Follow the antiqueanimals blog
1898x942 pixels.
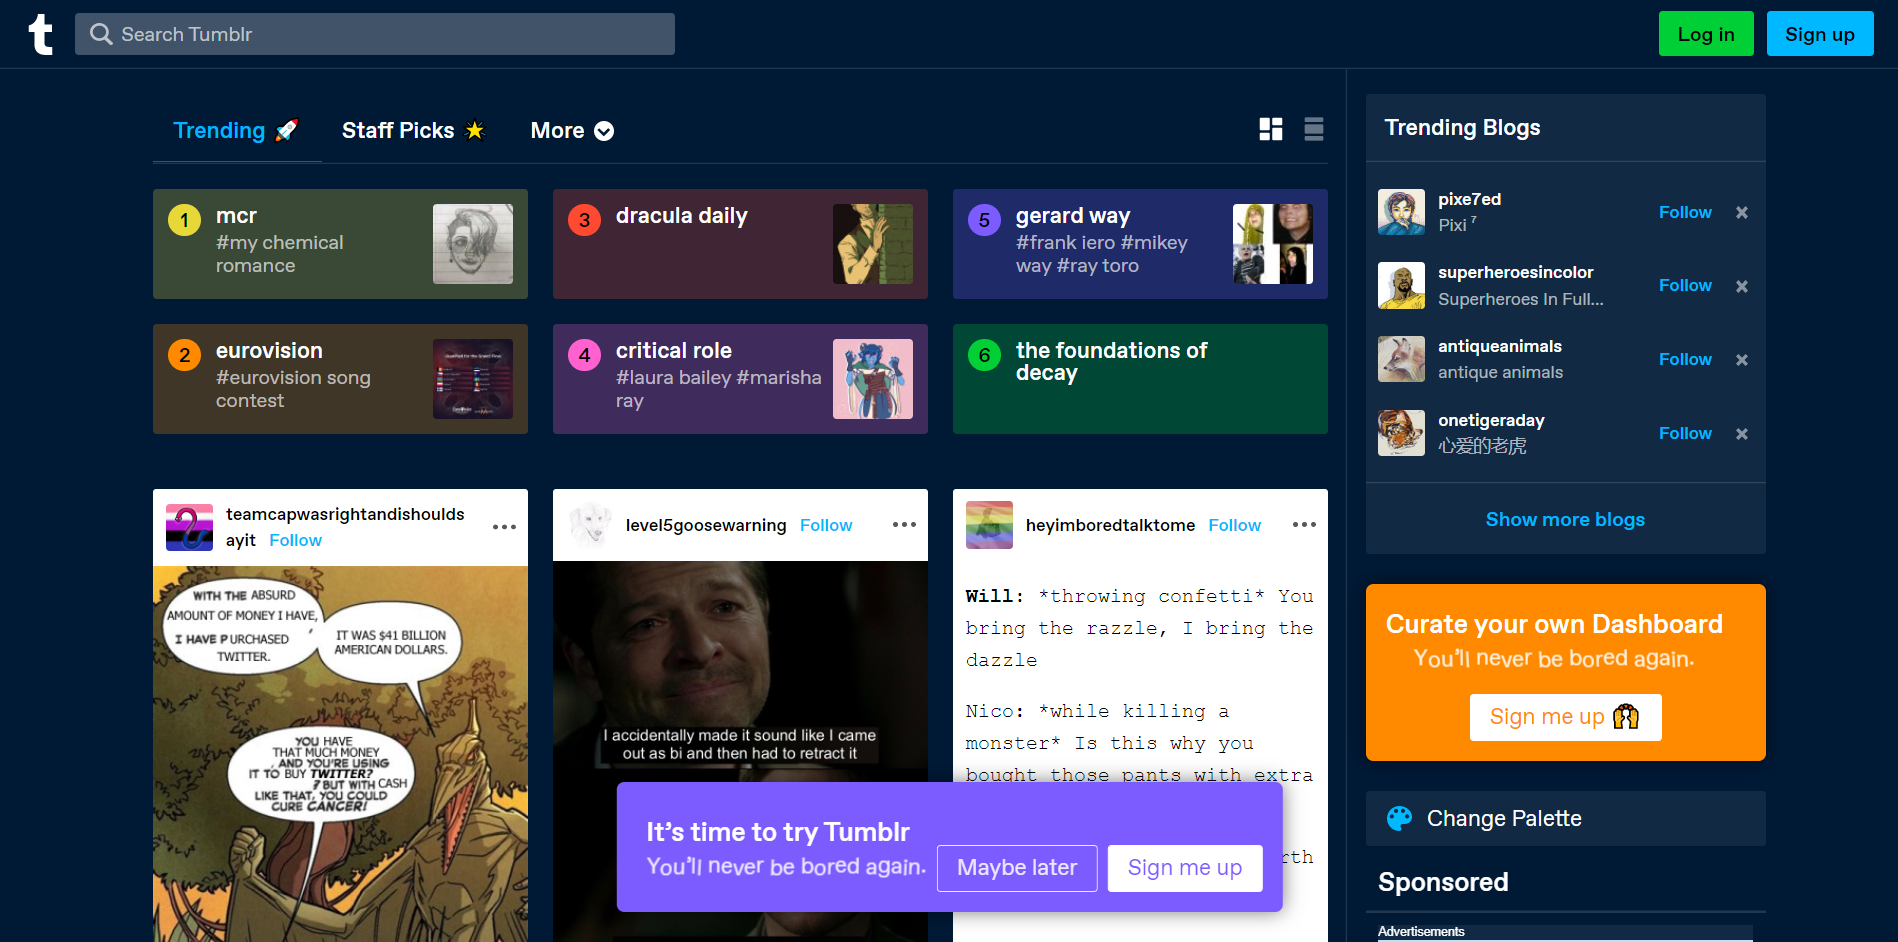coord(1685,360)
